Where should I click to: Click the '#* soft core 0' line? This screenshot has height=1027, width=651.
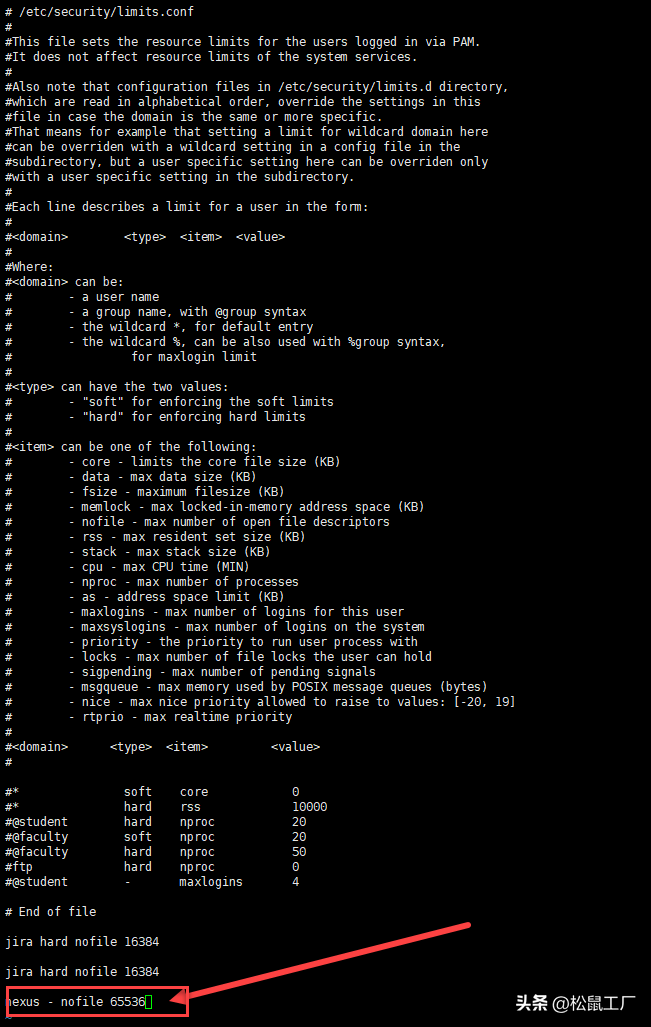coord(152,791)
